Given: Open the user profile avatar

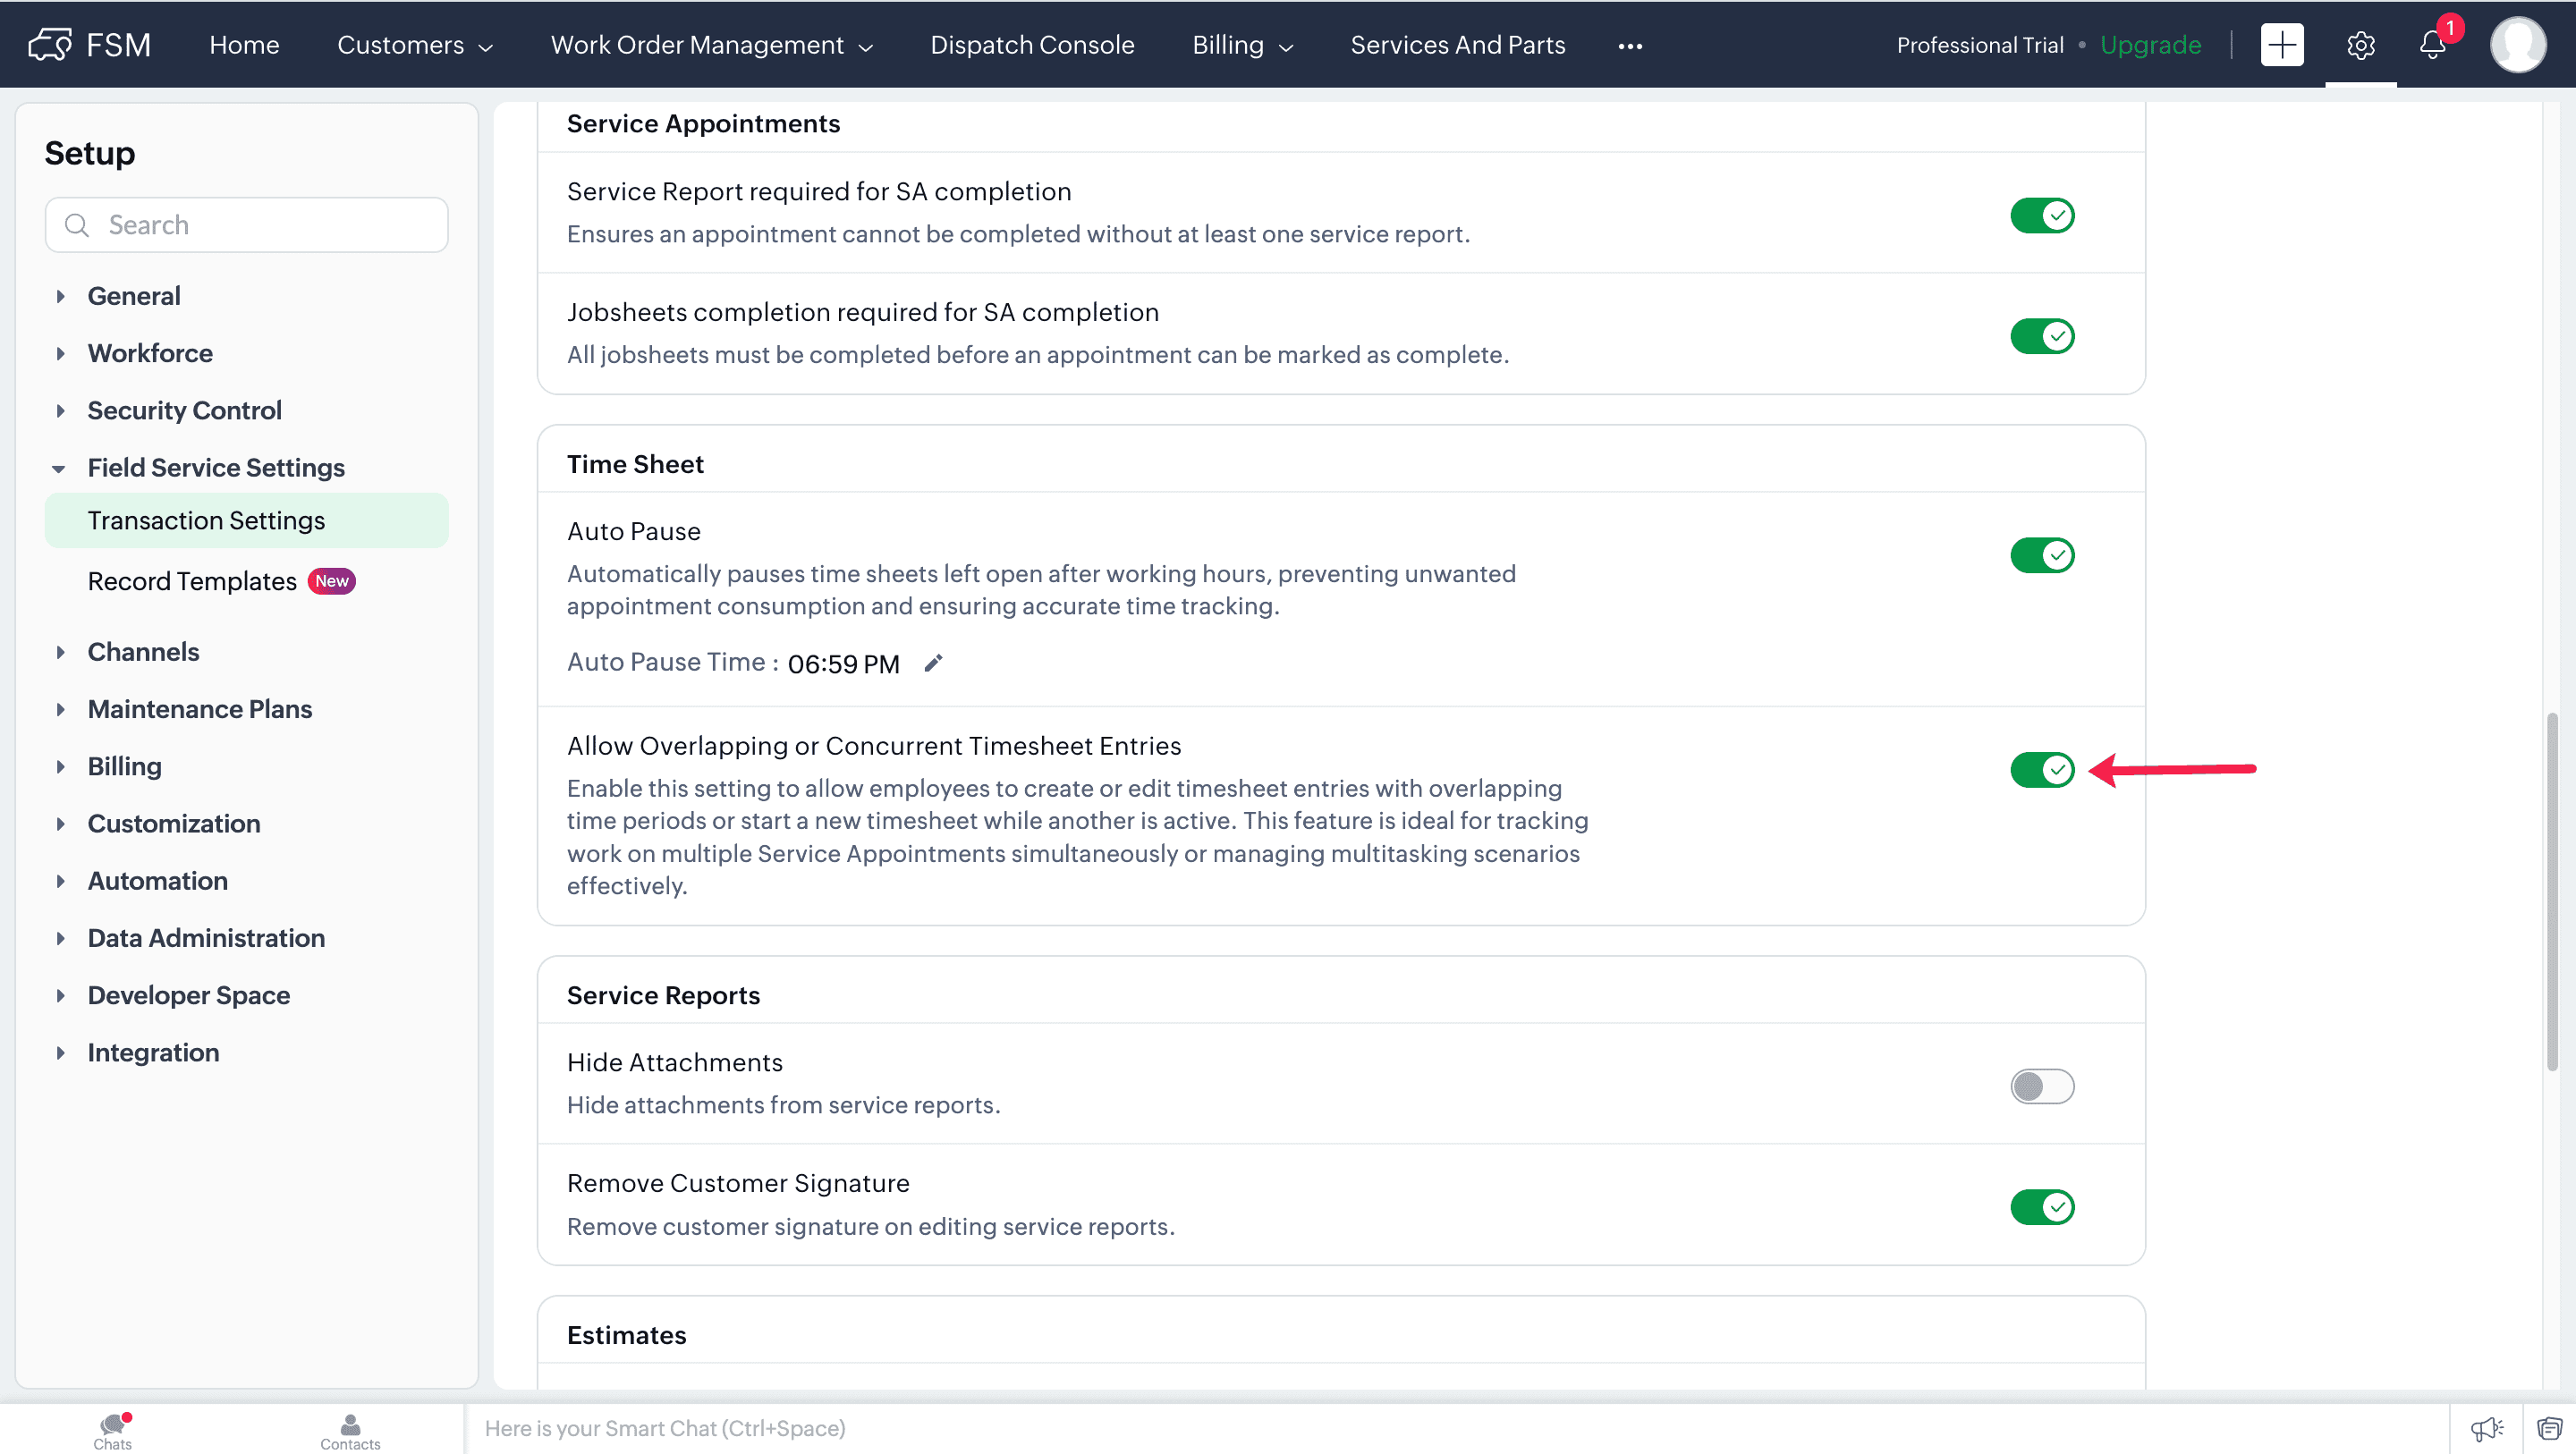Looking at the screenshot, I should [2518, 45].
